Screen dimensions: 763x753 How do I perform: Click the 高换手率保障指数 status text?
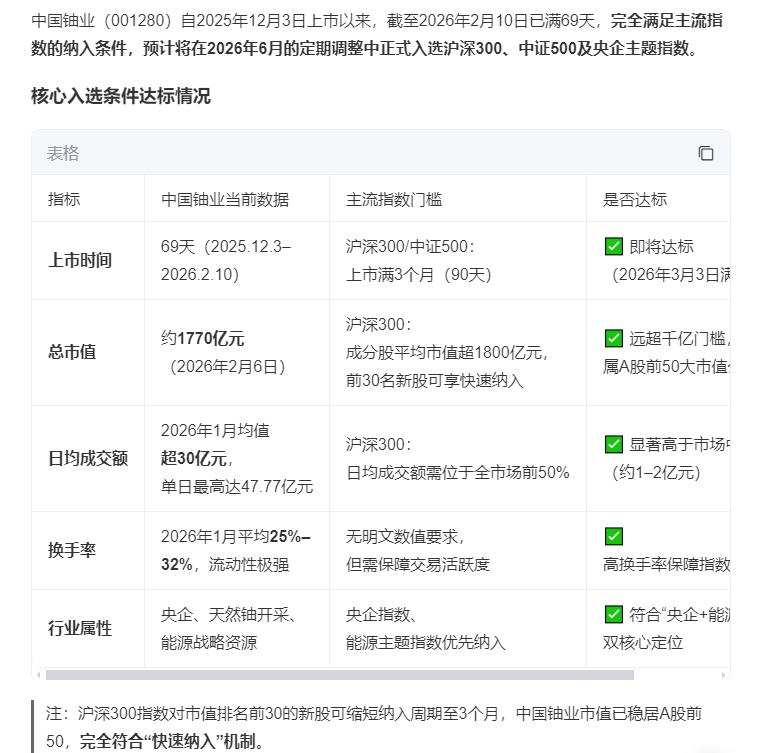[x=666, y=564]
